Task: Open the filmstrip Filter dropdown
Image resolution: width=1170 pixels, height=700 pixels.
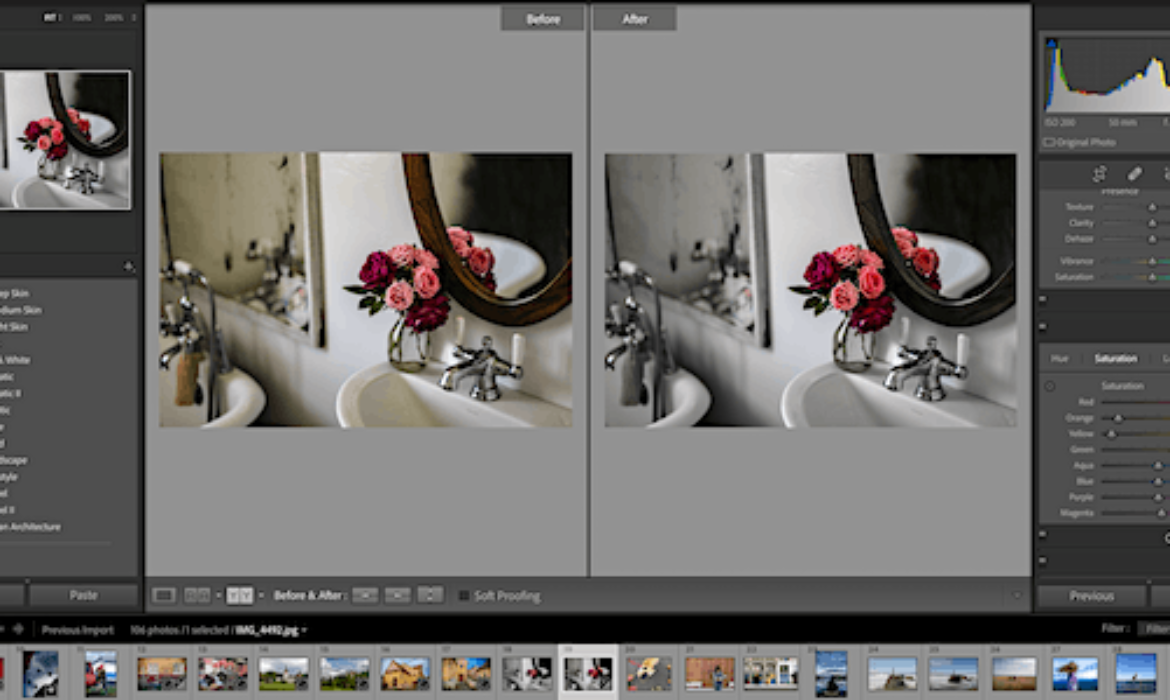Action: [1155, 629]
